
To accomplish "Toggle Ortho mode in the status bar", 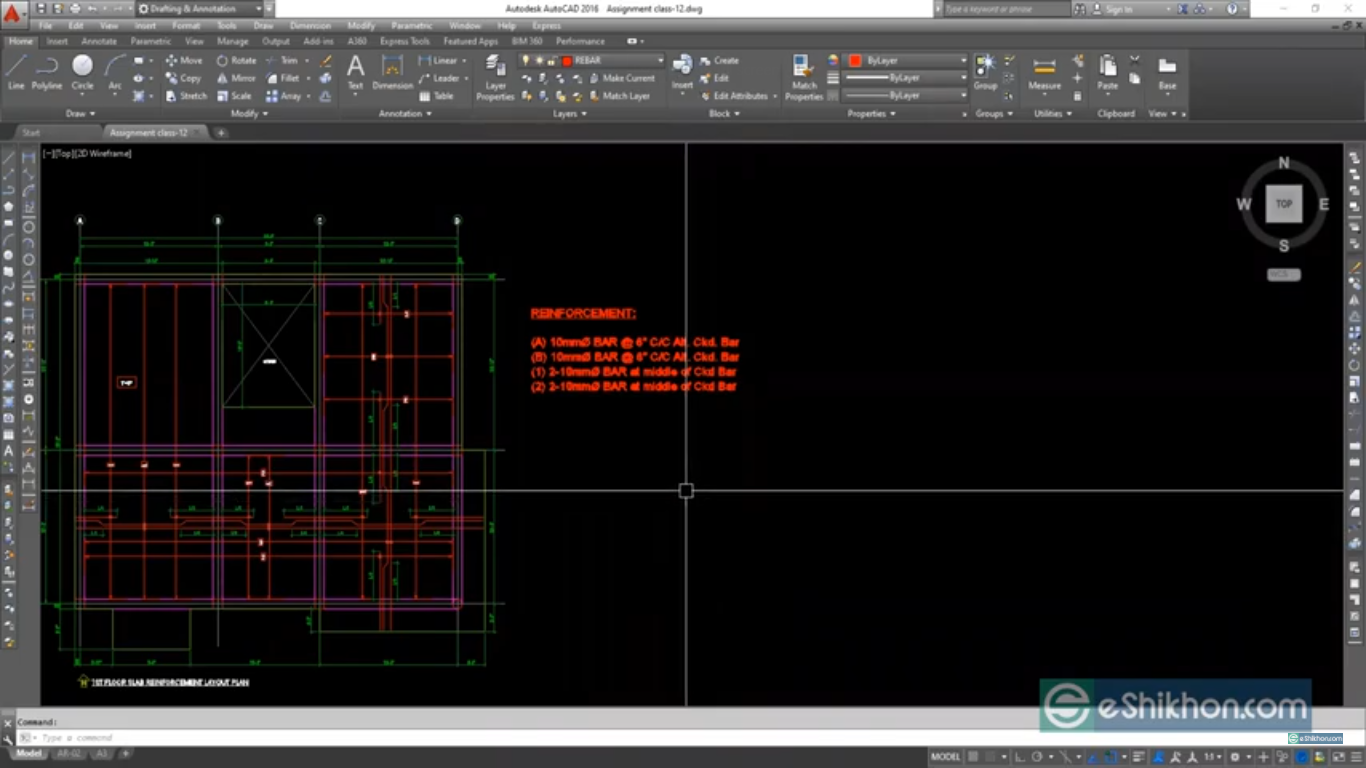I will click(x=1021, y=758).
